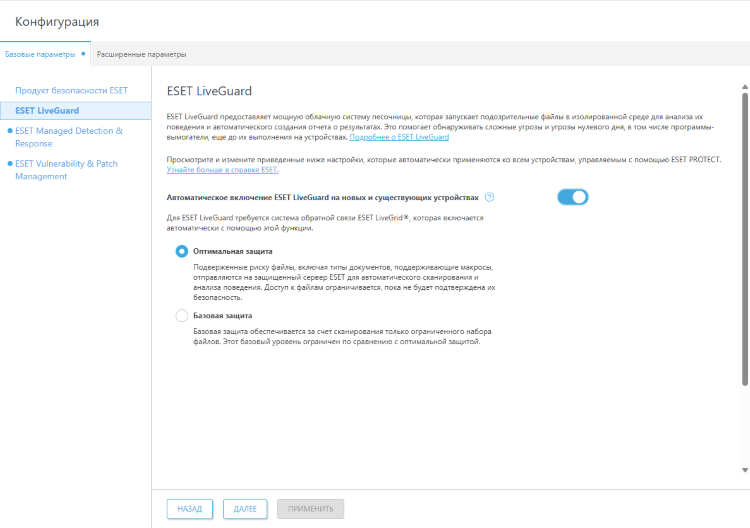750x528 pixels.
Task: Select the Оптимальная защита radio option
Action: click(x=181, y=251)
